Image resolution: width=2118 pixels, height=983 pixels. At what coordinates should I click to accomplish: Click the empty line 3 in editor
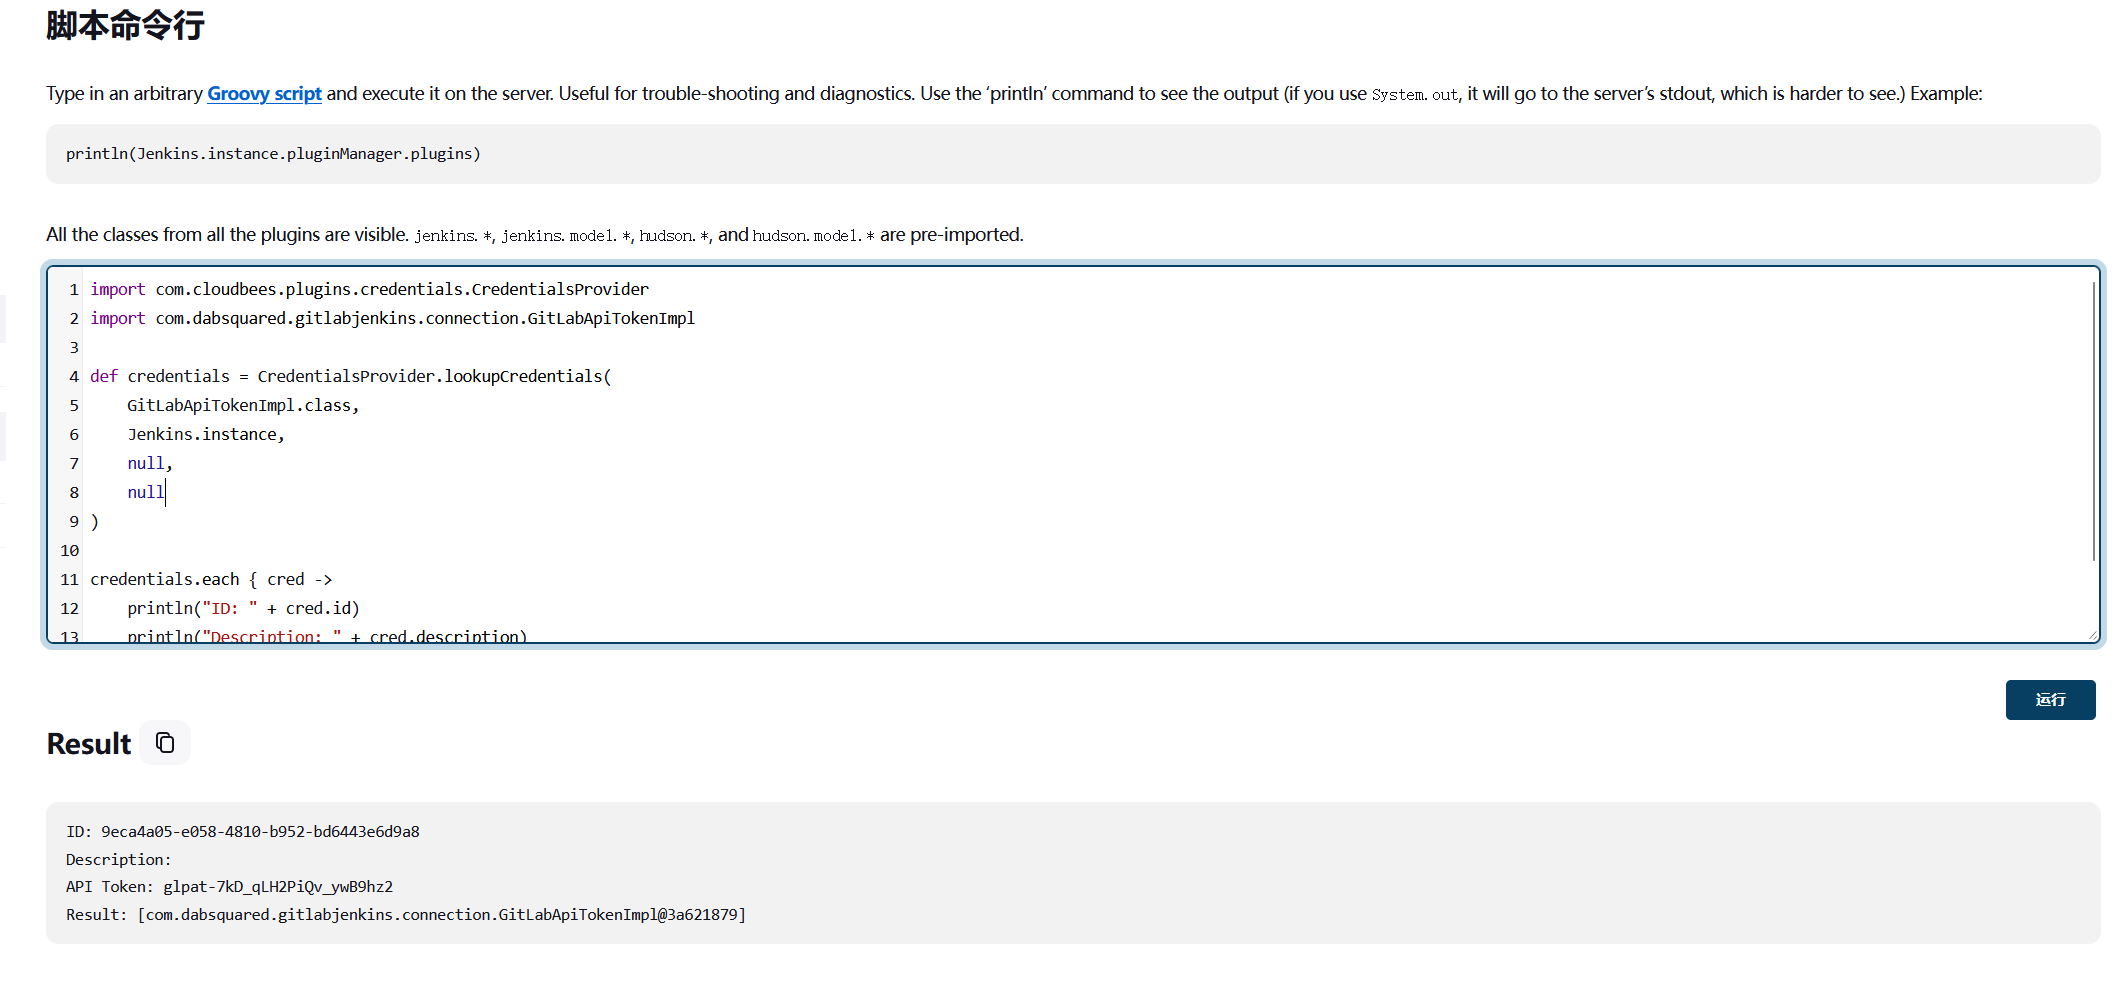pyautogui.click(x=400, y=348)
